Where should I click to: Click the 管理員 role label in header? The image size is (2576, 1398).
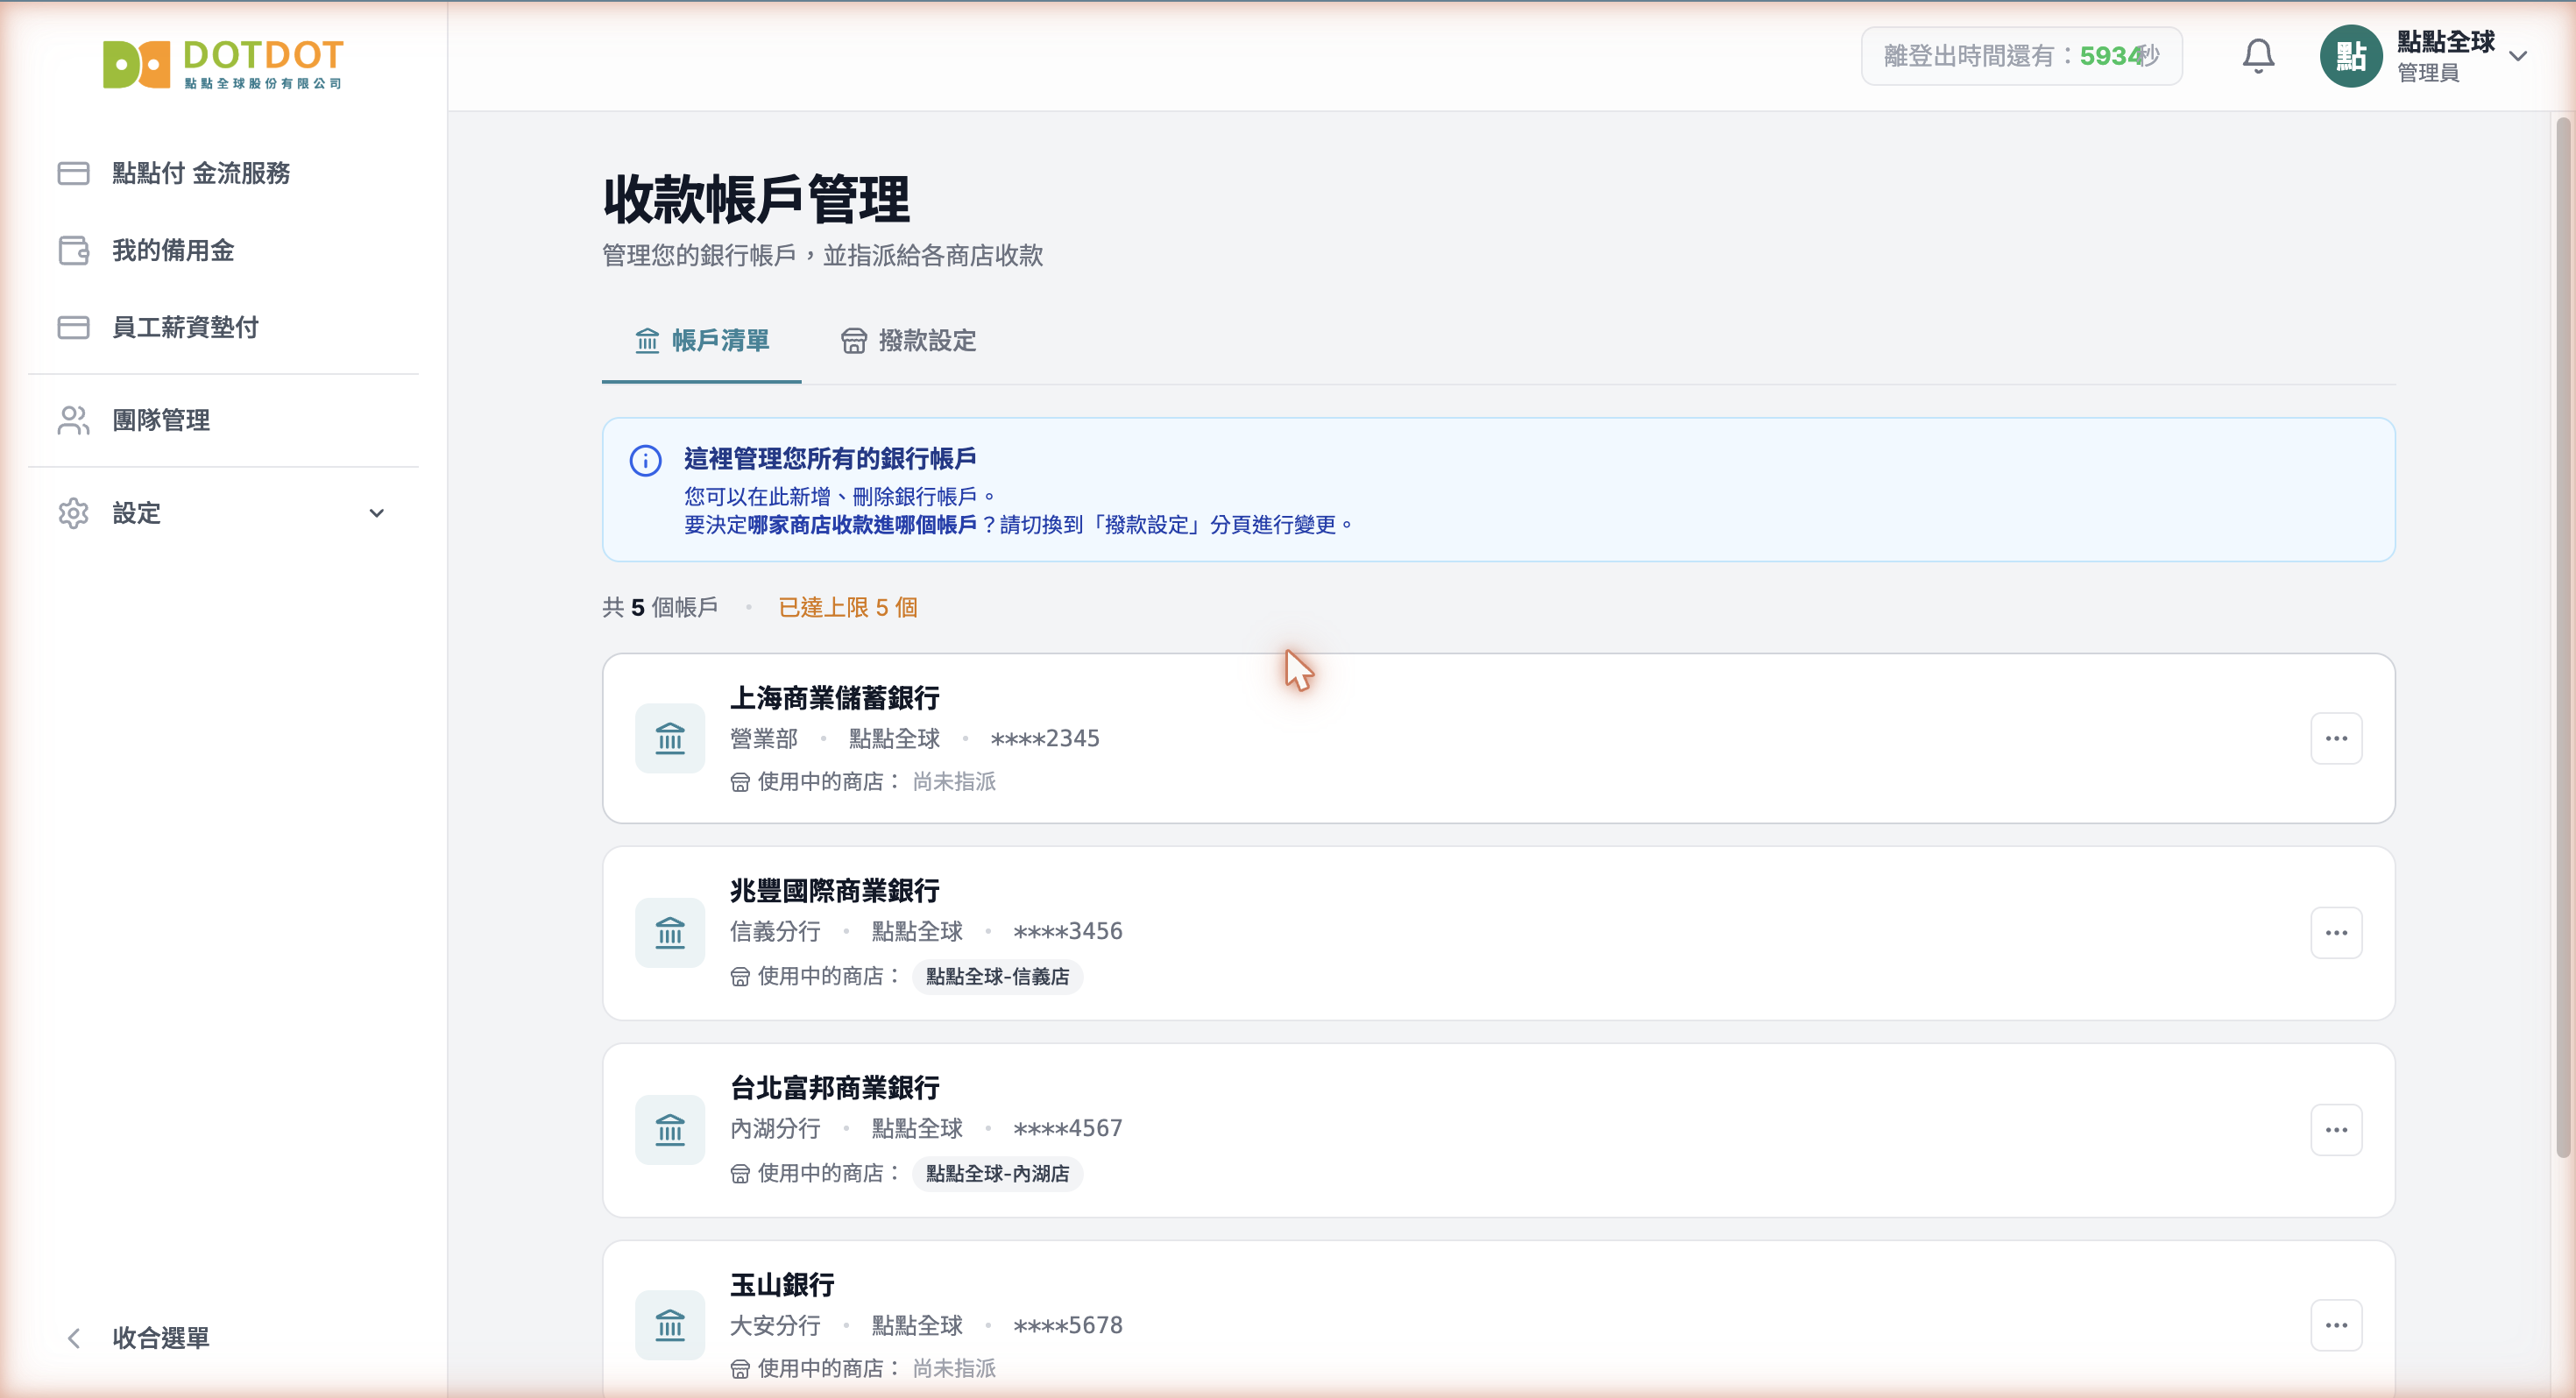2428,72
